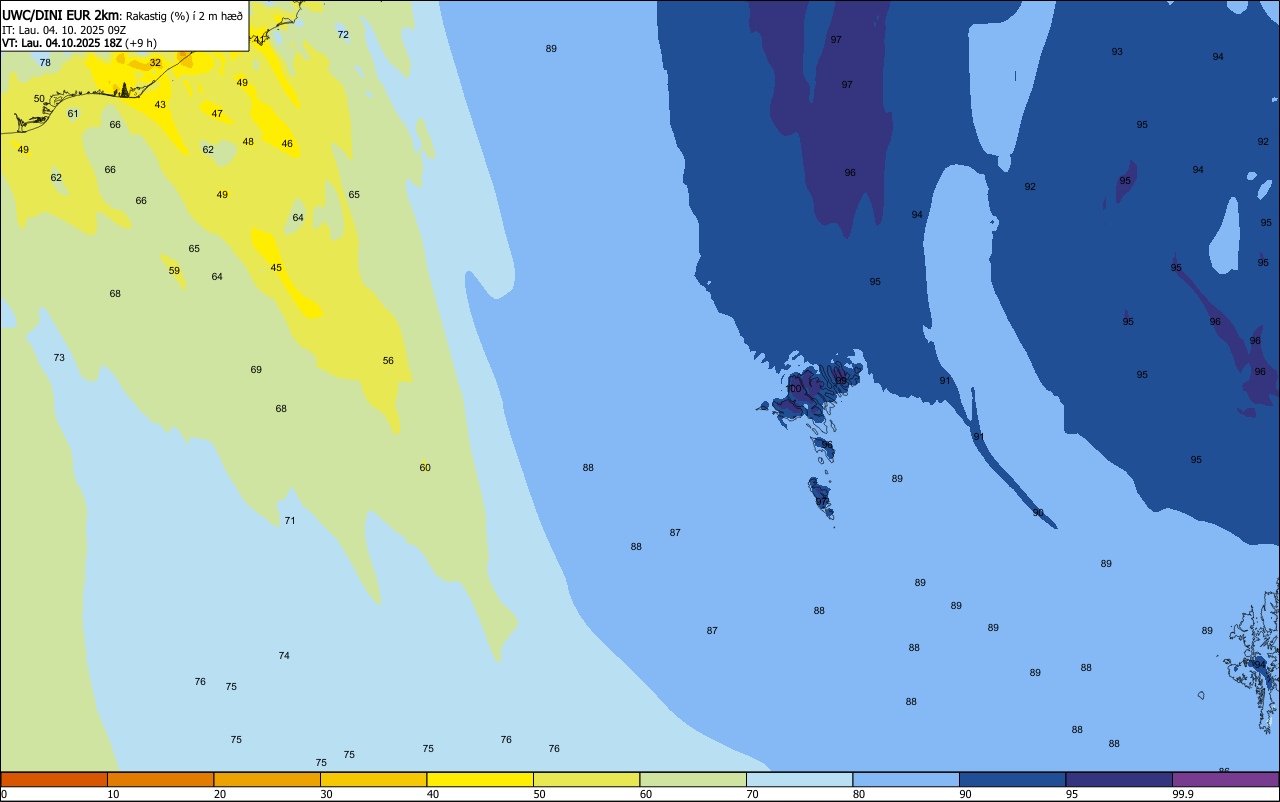Click the 'IT: Lau. 04. 10. 2025 09Z' line
Image resolution: width=1280 pixels, height=802 pixels.
(64, 30)
